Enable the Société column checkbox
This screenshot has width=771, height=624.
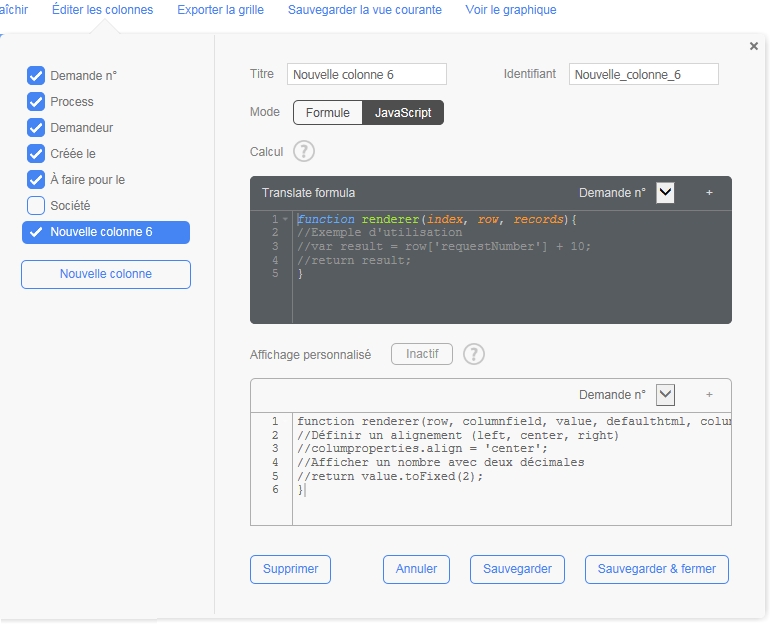(x=36, y=206)
